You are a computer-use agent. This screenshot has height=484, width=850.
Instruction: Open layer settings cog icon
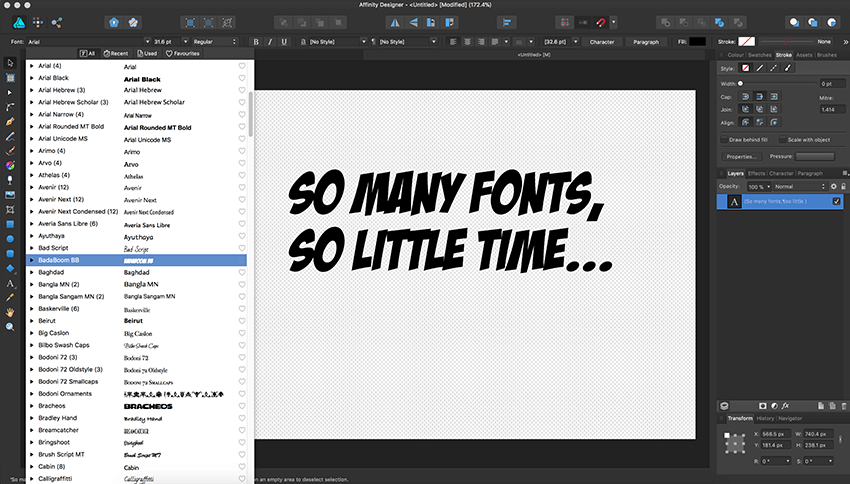833,187
